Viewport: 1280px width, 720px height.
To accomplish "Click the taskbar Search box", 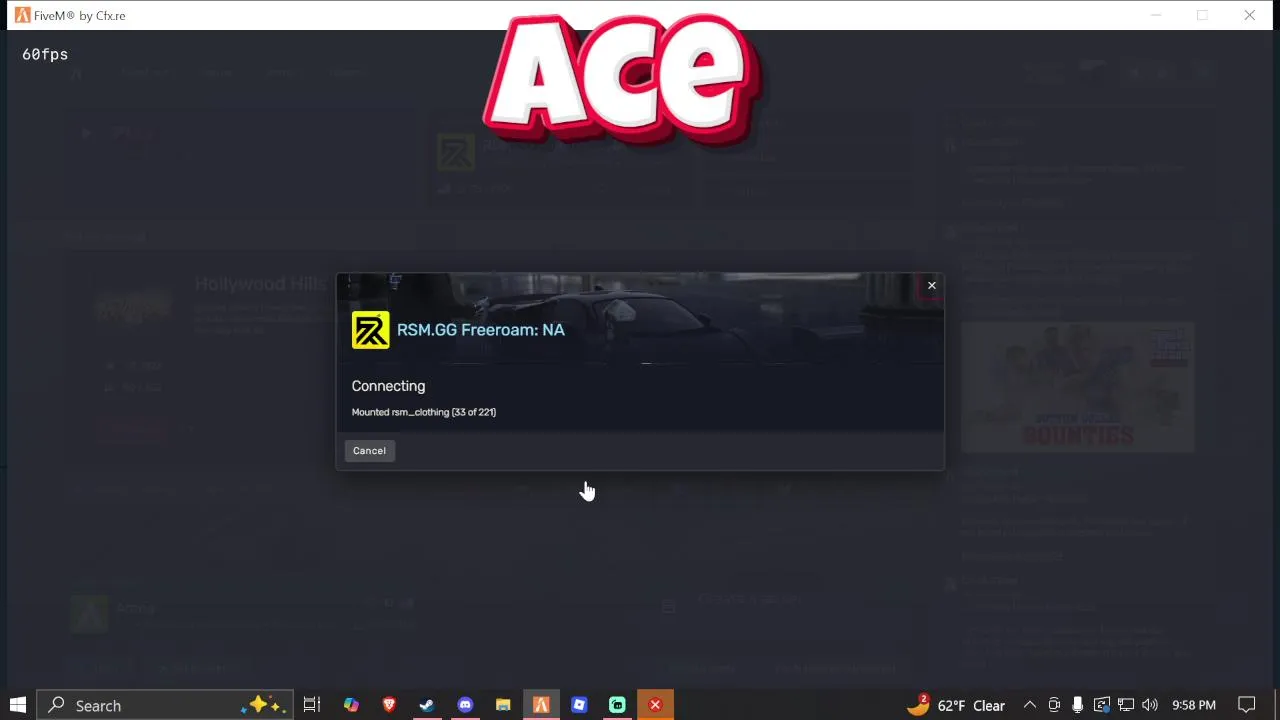I will click(x=165, y=705).
